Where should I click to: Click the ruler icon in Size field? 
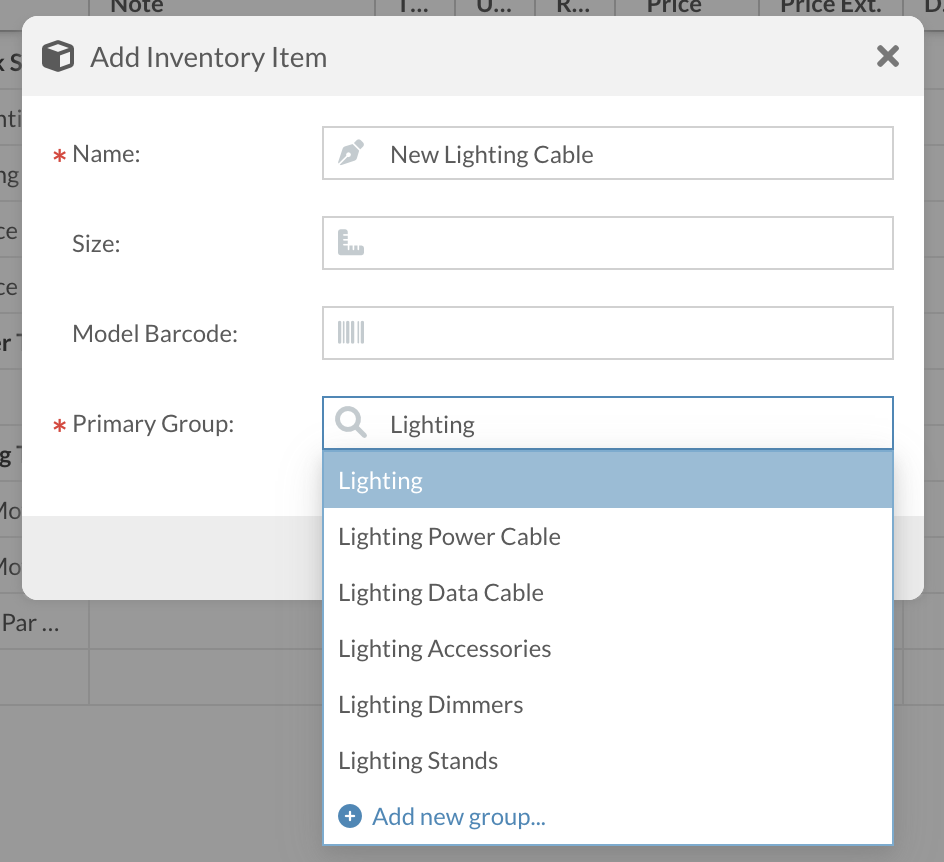tap(351, 243)
